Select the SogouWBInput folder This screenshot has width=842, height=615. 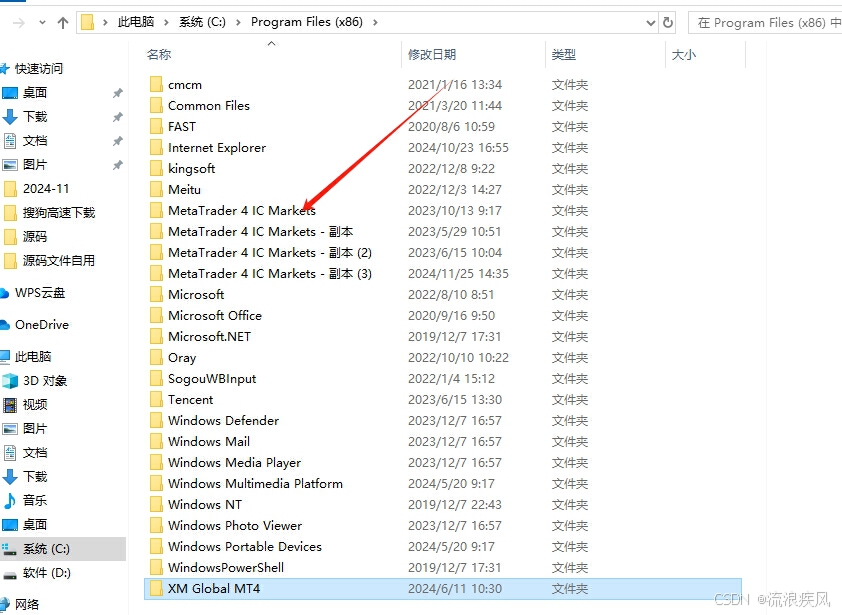pos(212,379)
